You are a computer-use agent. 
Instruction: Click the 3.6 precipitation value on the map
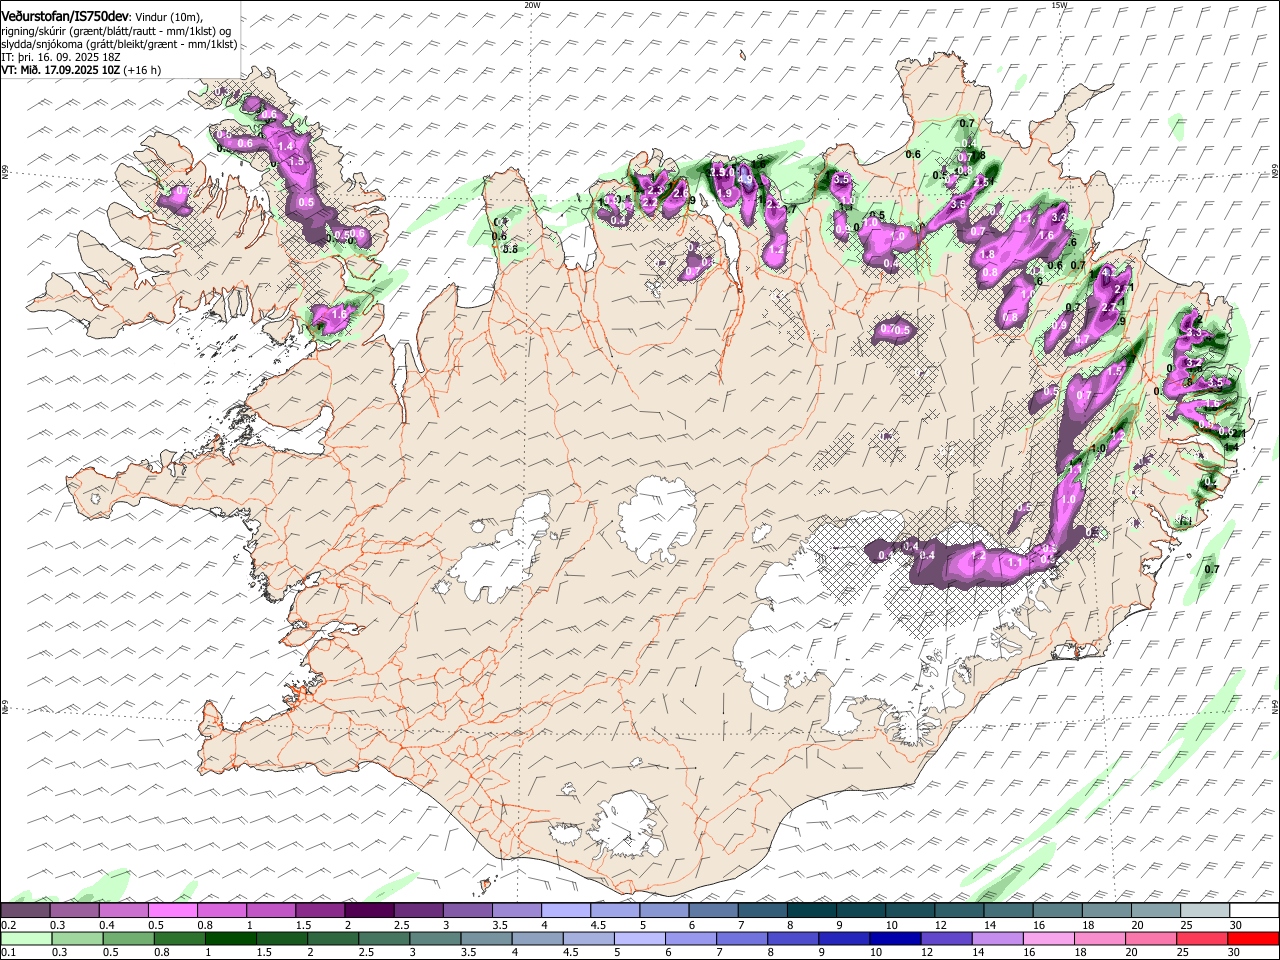pyautogui.click(x=957, y=204)
